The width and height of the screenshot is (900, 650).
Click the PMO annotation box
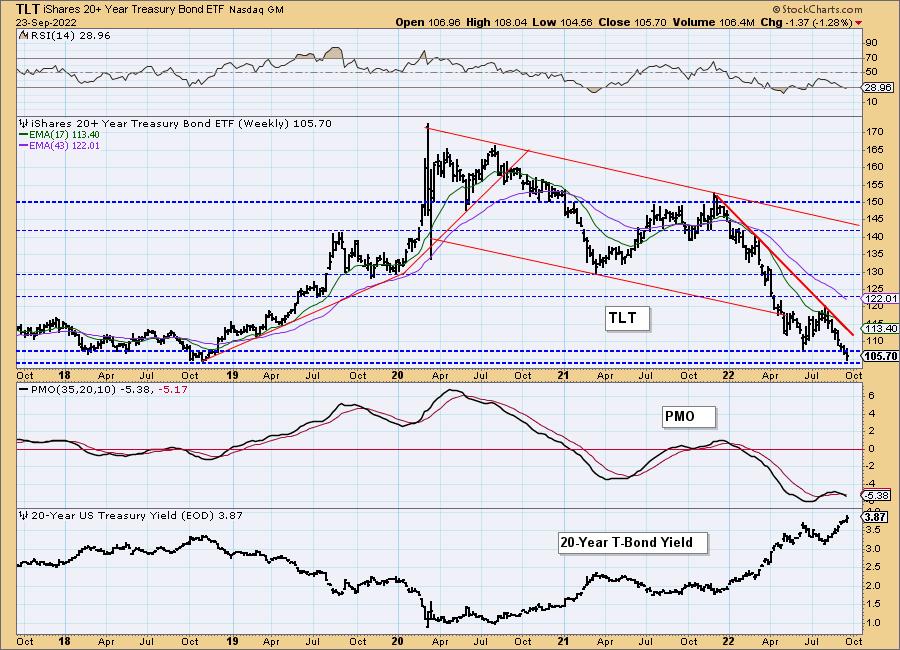pos(689,416)
